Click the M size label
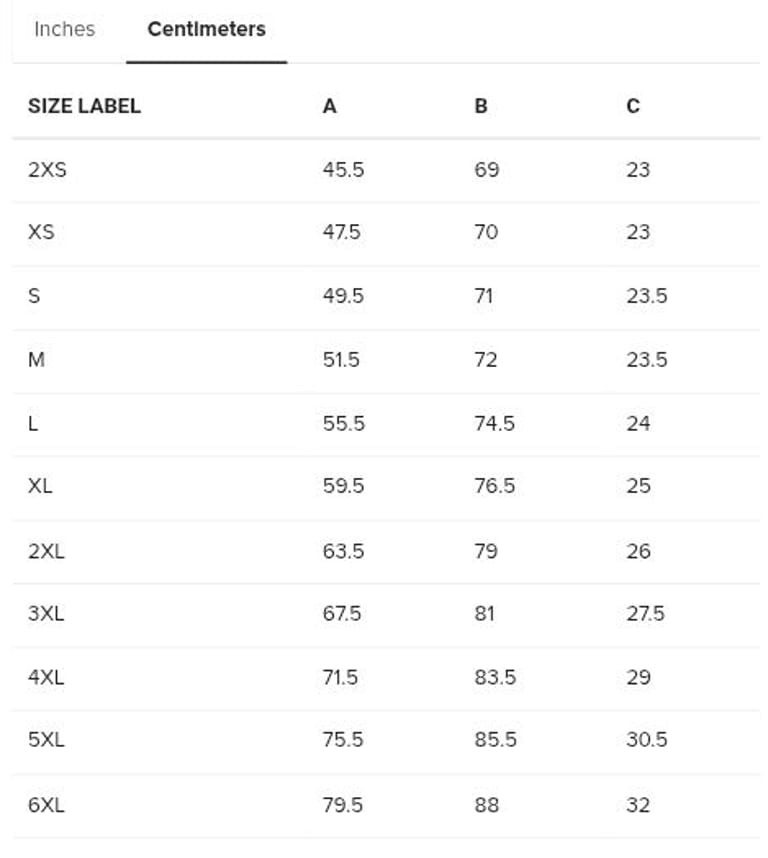The height and width of the screenshot is (858, 768). pos(36,360)
